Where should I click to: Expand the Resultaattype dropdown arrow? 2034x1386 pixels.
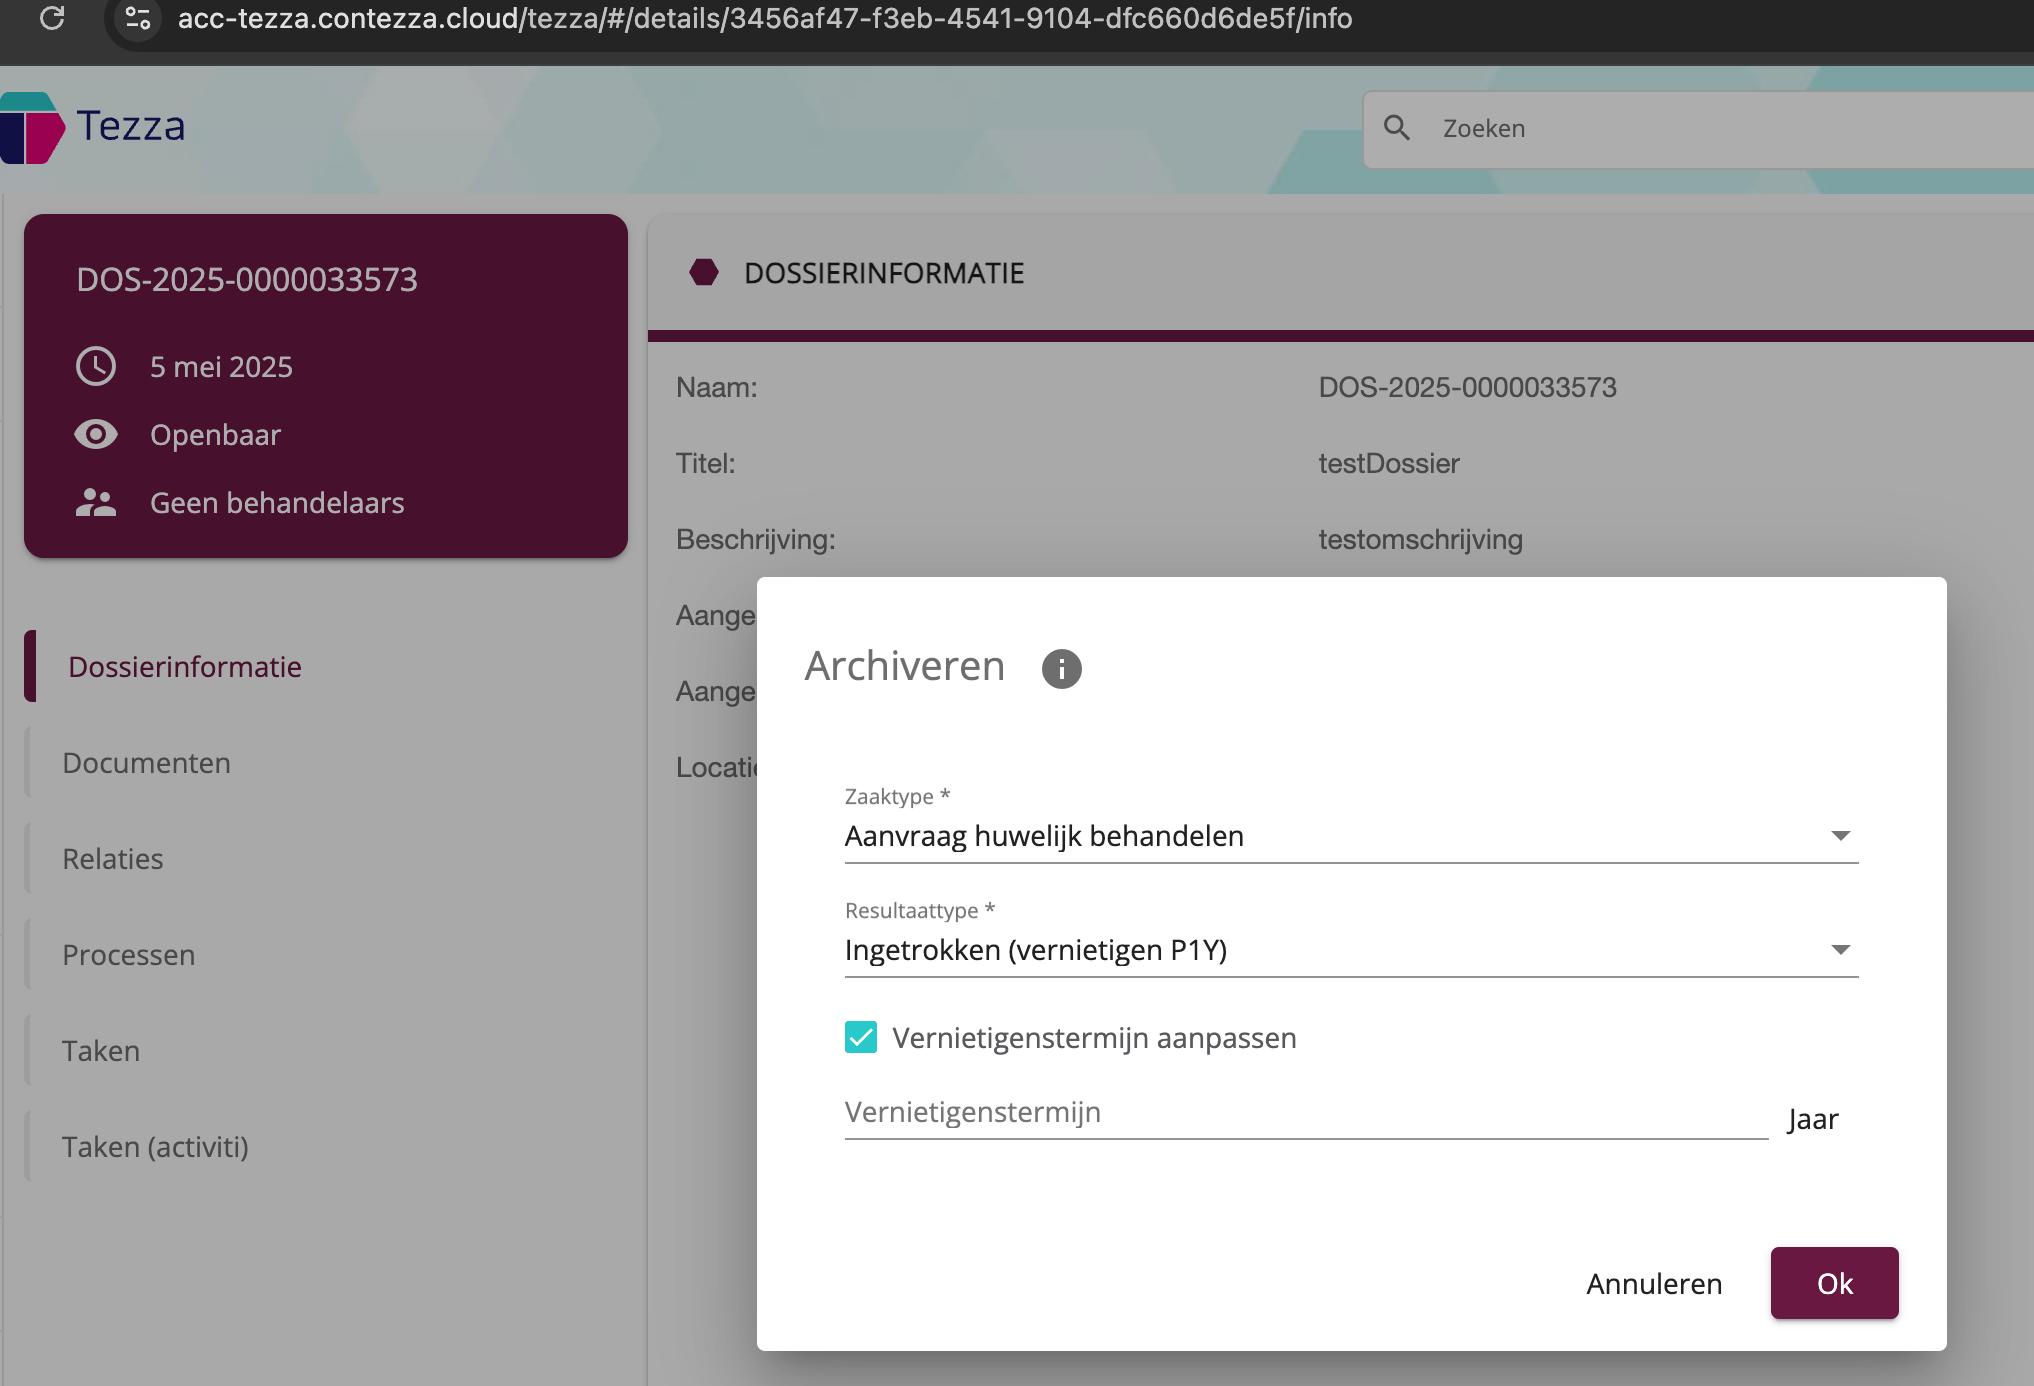click(x=1840, y=950)
